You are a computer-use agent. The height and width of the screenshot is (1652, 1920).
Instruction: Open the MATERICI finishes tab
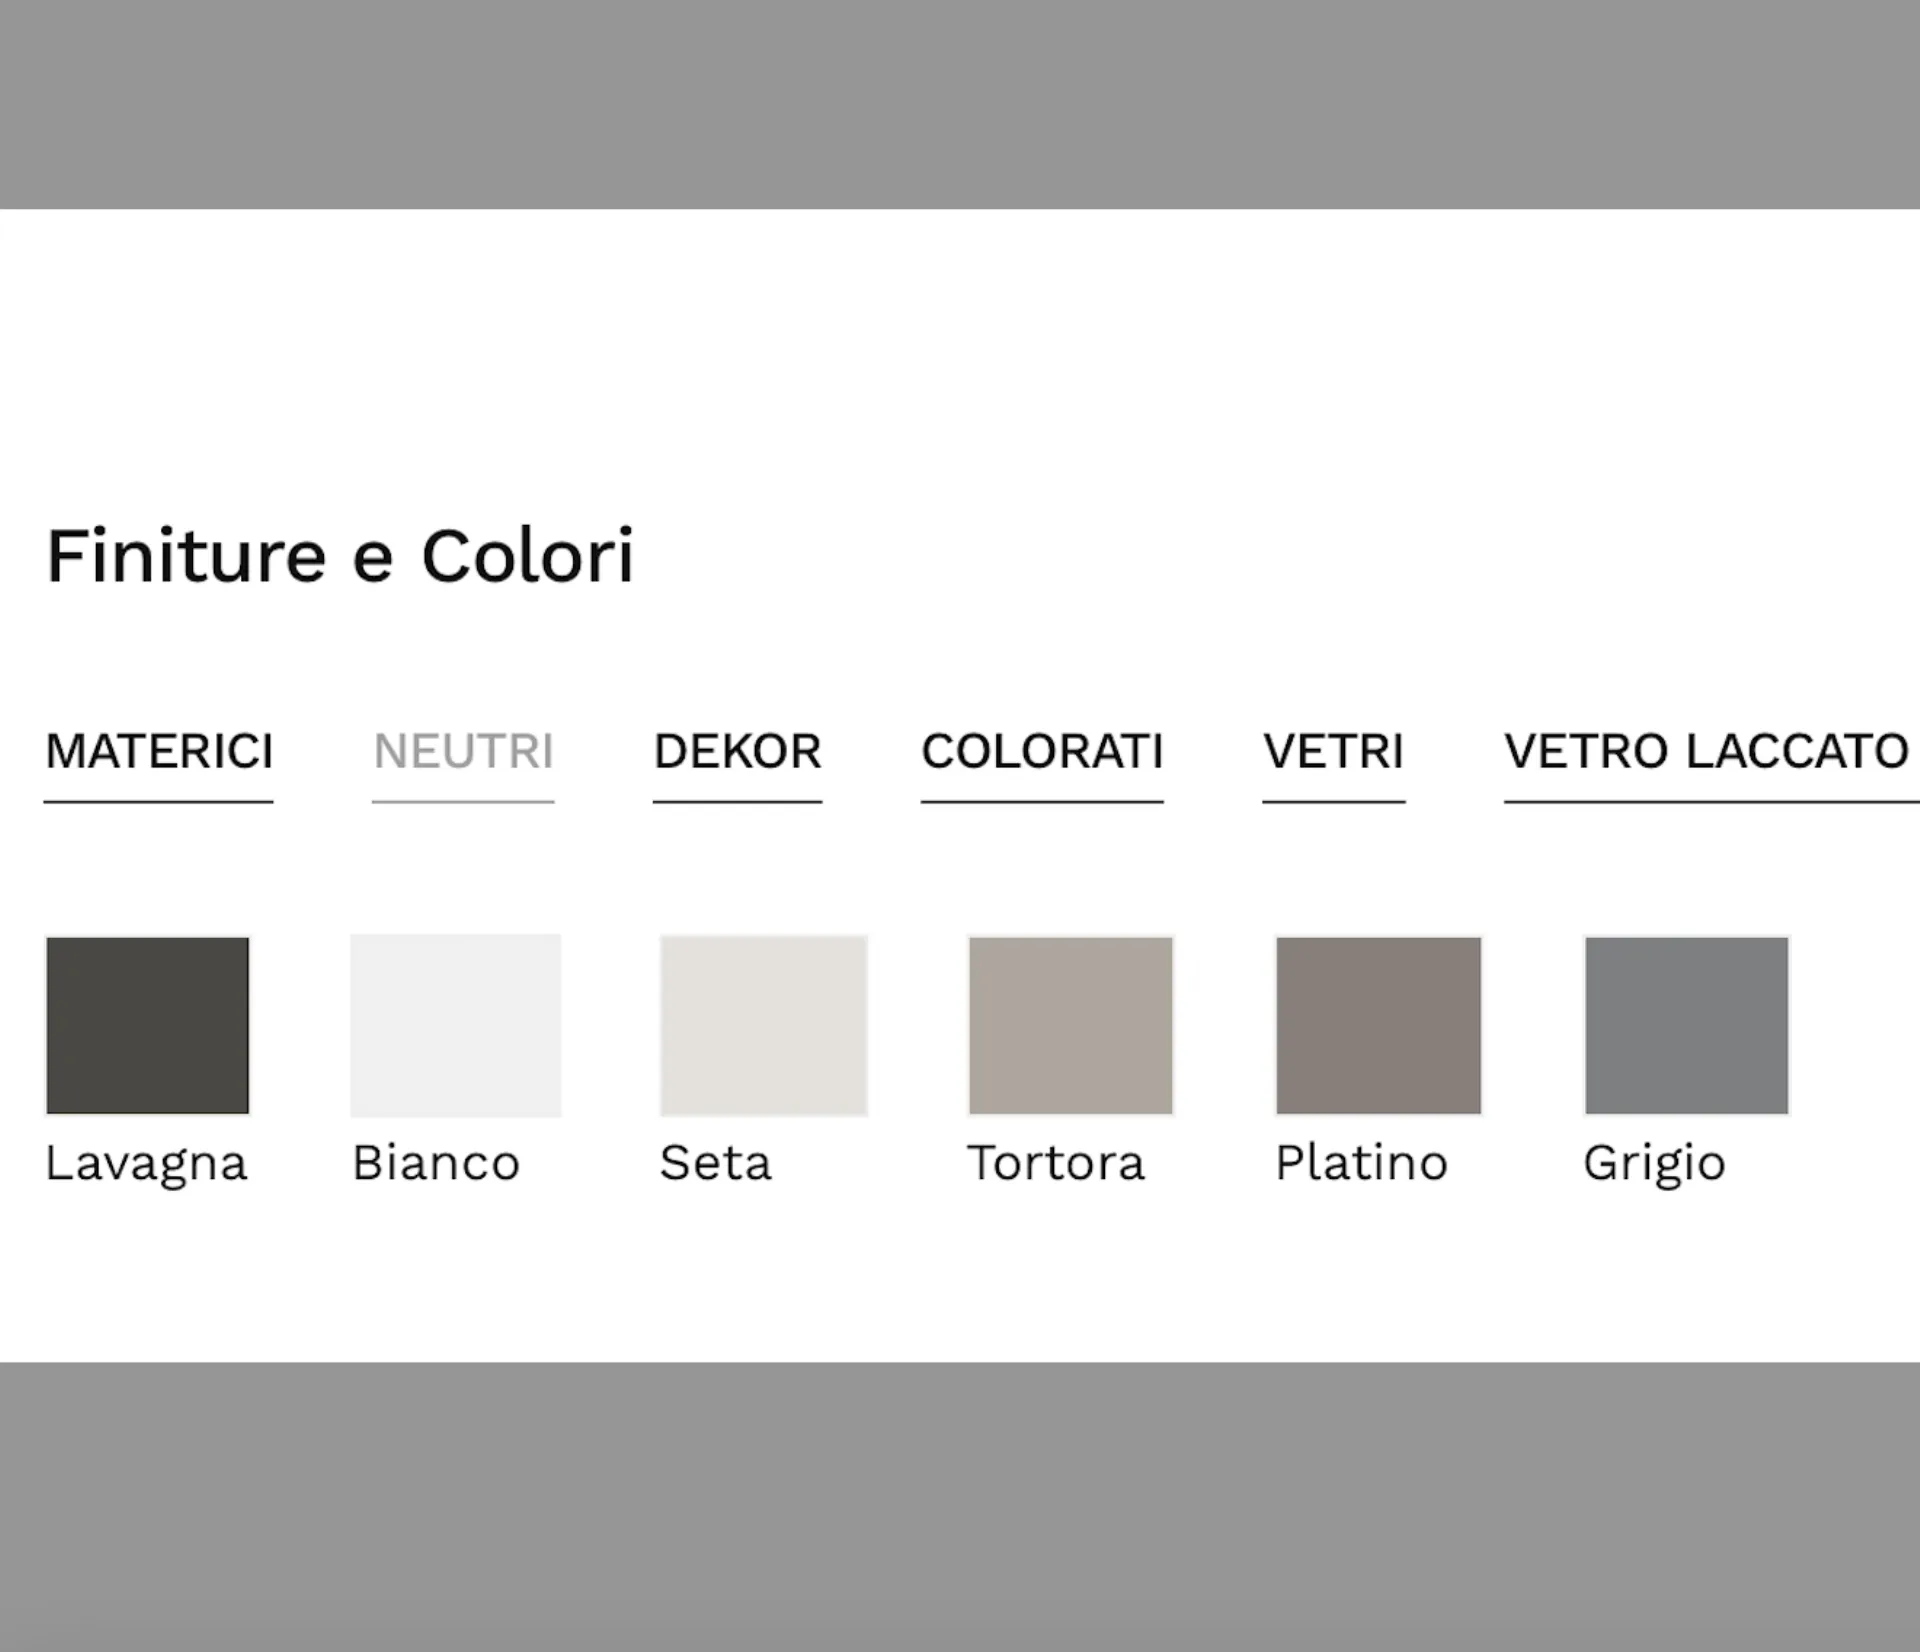pos(159,752)
